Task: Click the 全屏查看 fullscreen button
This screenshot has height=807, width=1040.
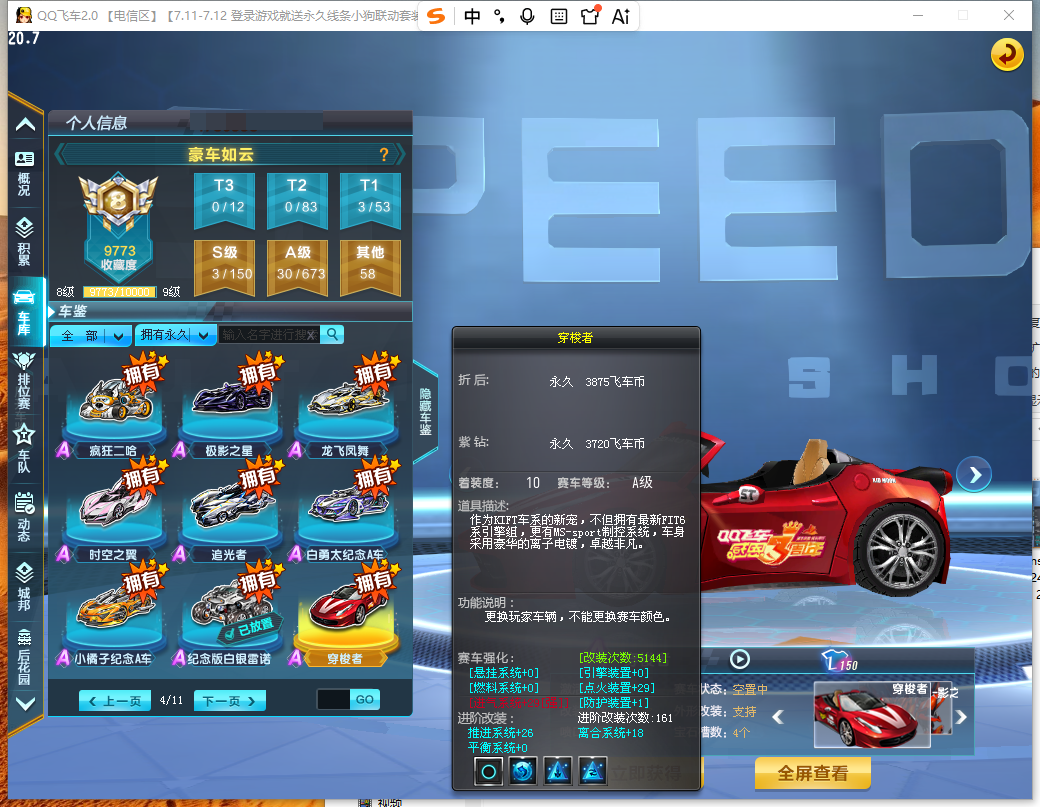Action: point(812,773)
